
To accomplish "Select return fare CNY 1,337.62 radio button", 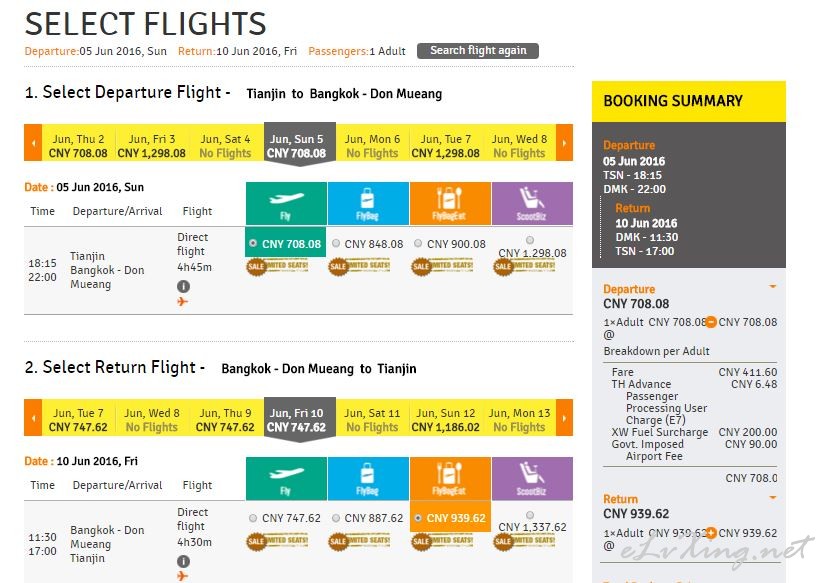I will coord(530,515).
